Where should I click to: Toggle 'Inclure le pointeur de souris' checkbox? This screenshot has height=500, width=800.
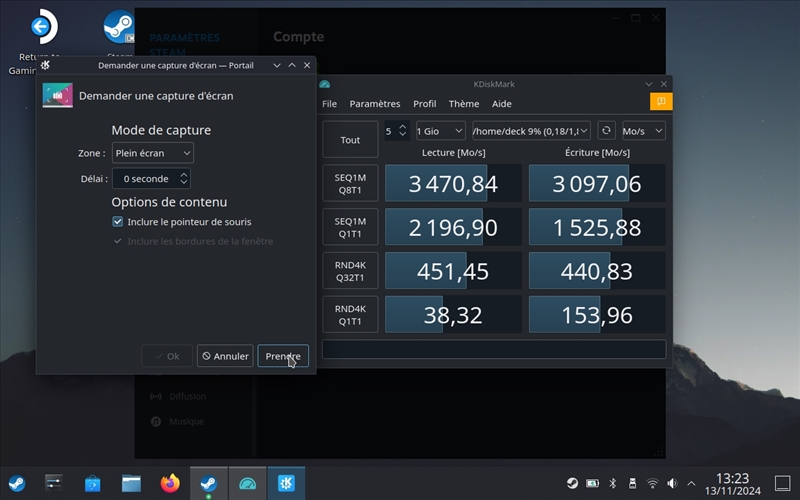click(x=118, y=222)
